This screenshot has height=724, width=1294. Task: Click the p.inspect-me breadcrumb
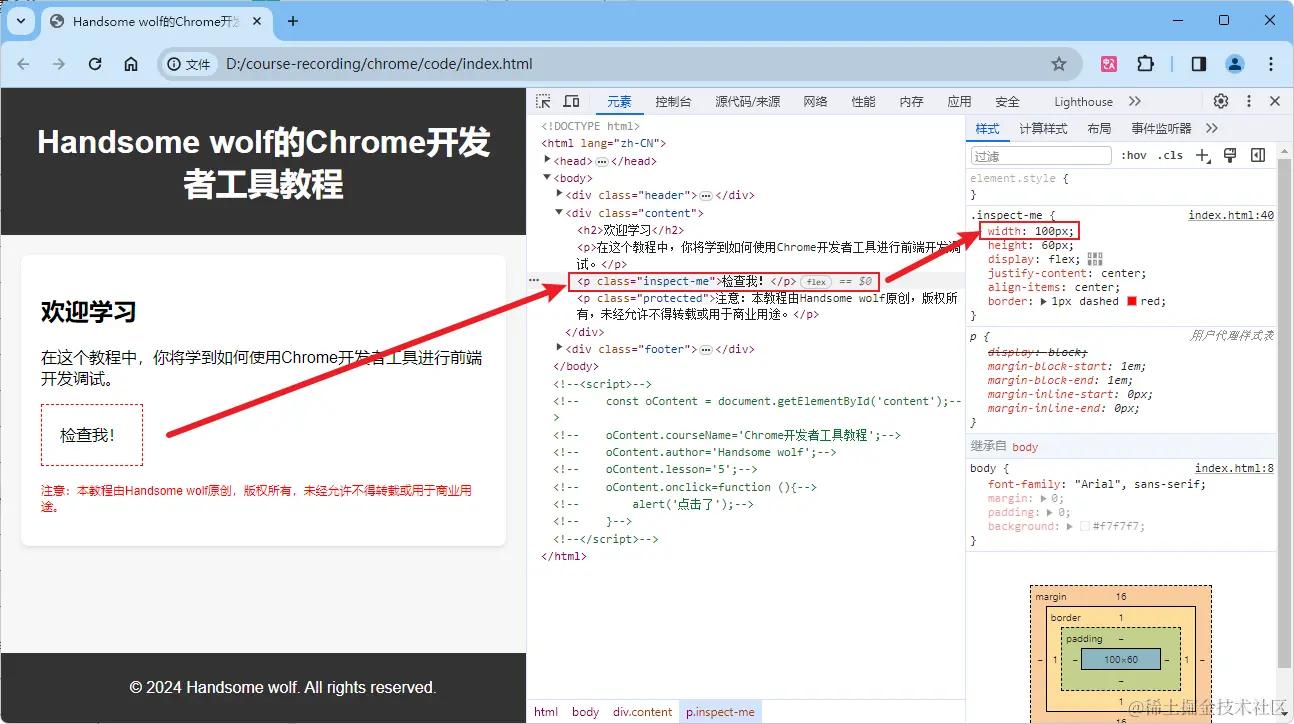tap(720, 712)
